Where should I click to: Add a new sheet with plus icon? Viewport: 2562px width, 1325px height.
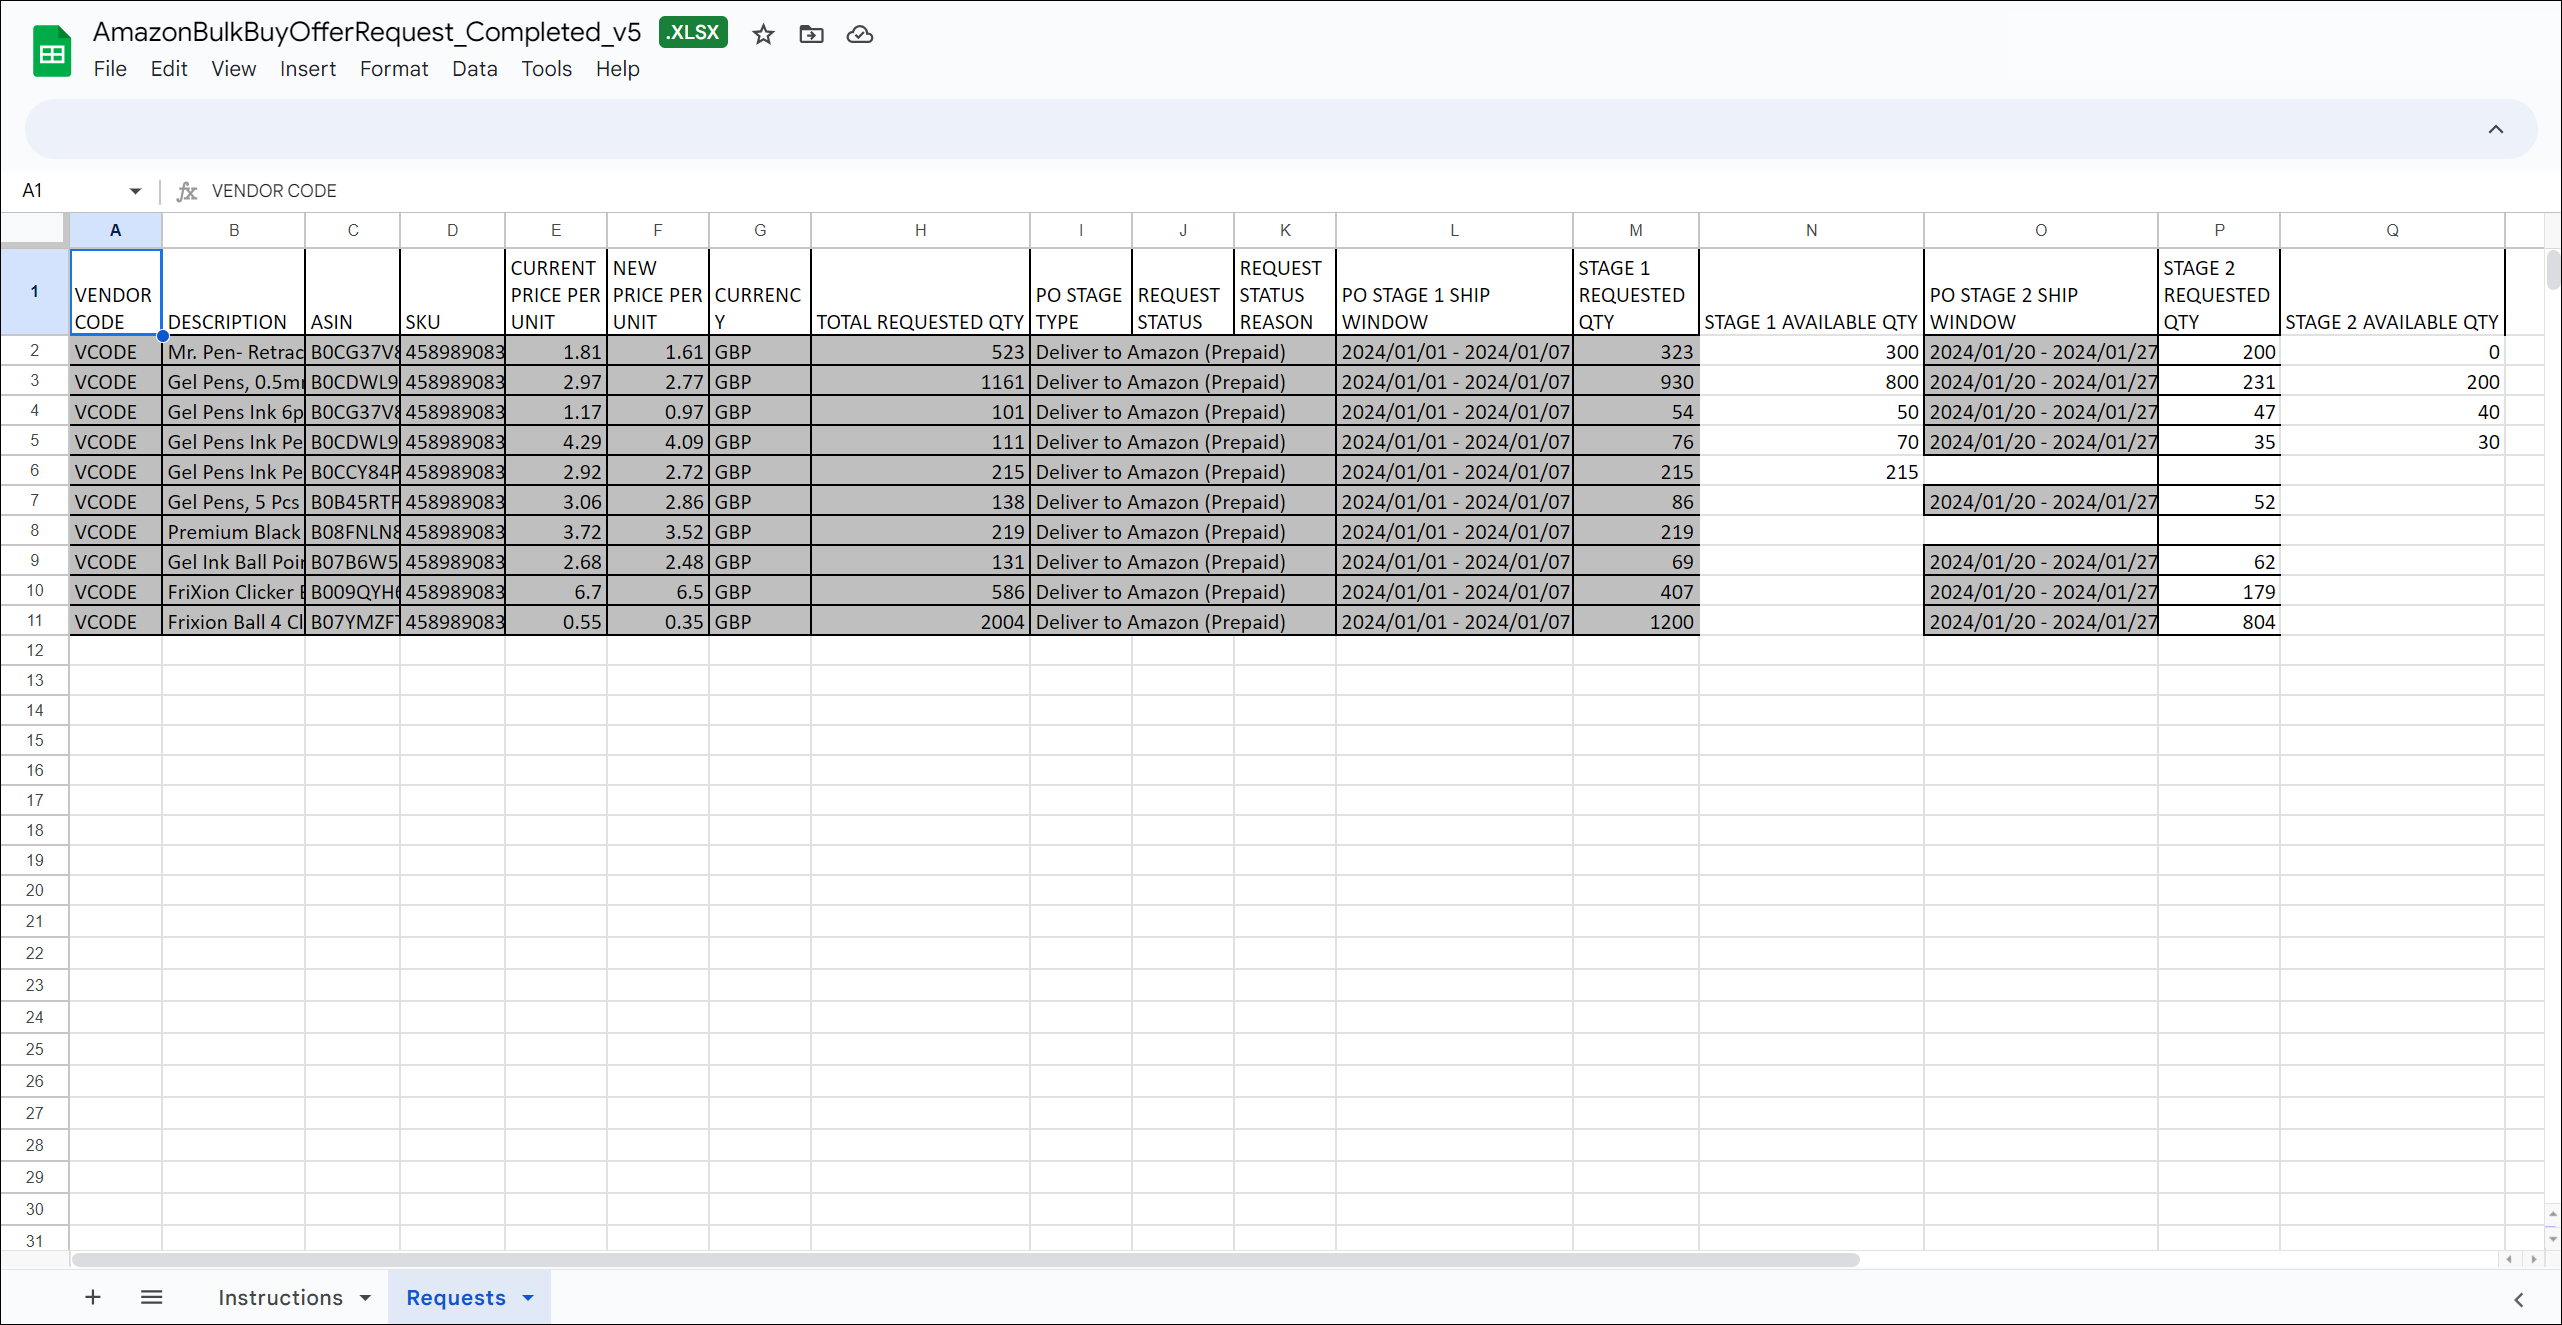[93, 1297]
